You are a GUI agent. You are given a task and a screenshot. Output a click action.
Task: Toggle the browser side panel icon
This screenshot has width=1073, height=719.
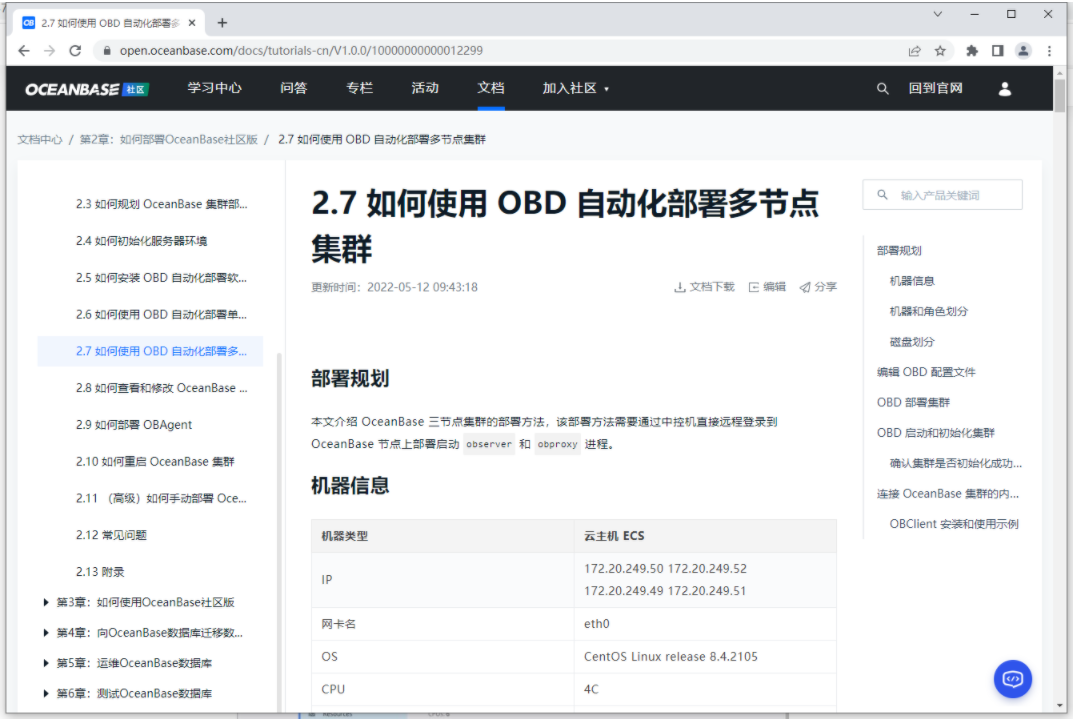pyautogui.click(x=998, y=51)
